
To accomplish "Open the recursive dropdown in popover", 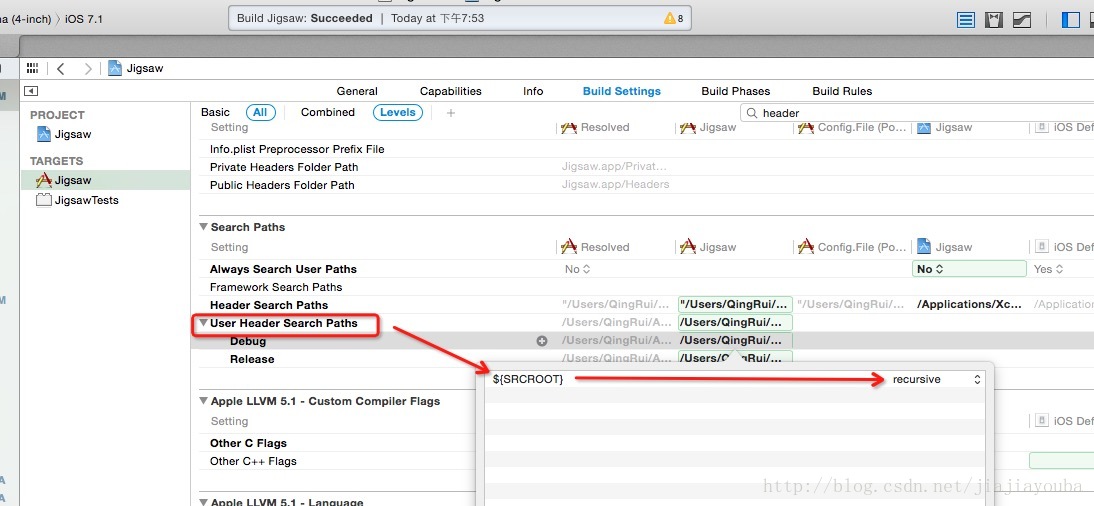I will 936,379.
